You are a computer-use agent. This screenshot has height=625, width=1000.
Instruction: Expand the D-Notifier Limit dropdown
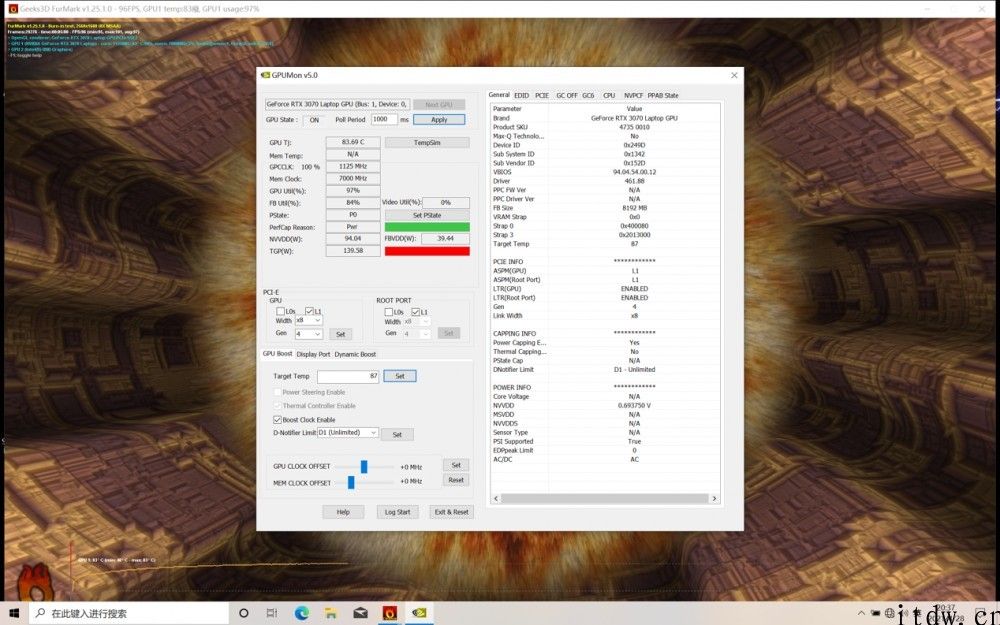point(348,432)
